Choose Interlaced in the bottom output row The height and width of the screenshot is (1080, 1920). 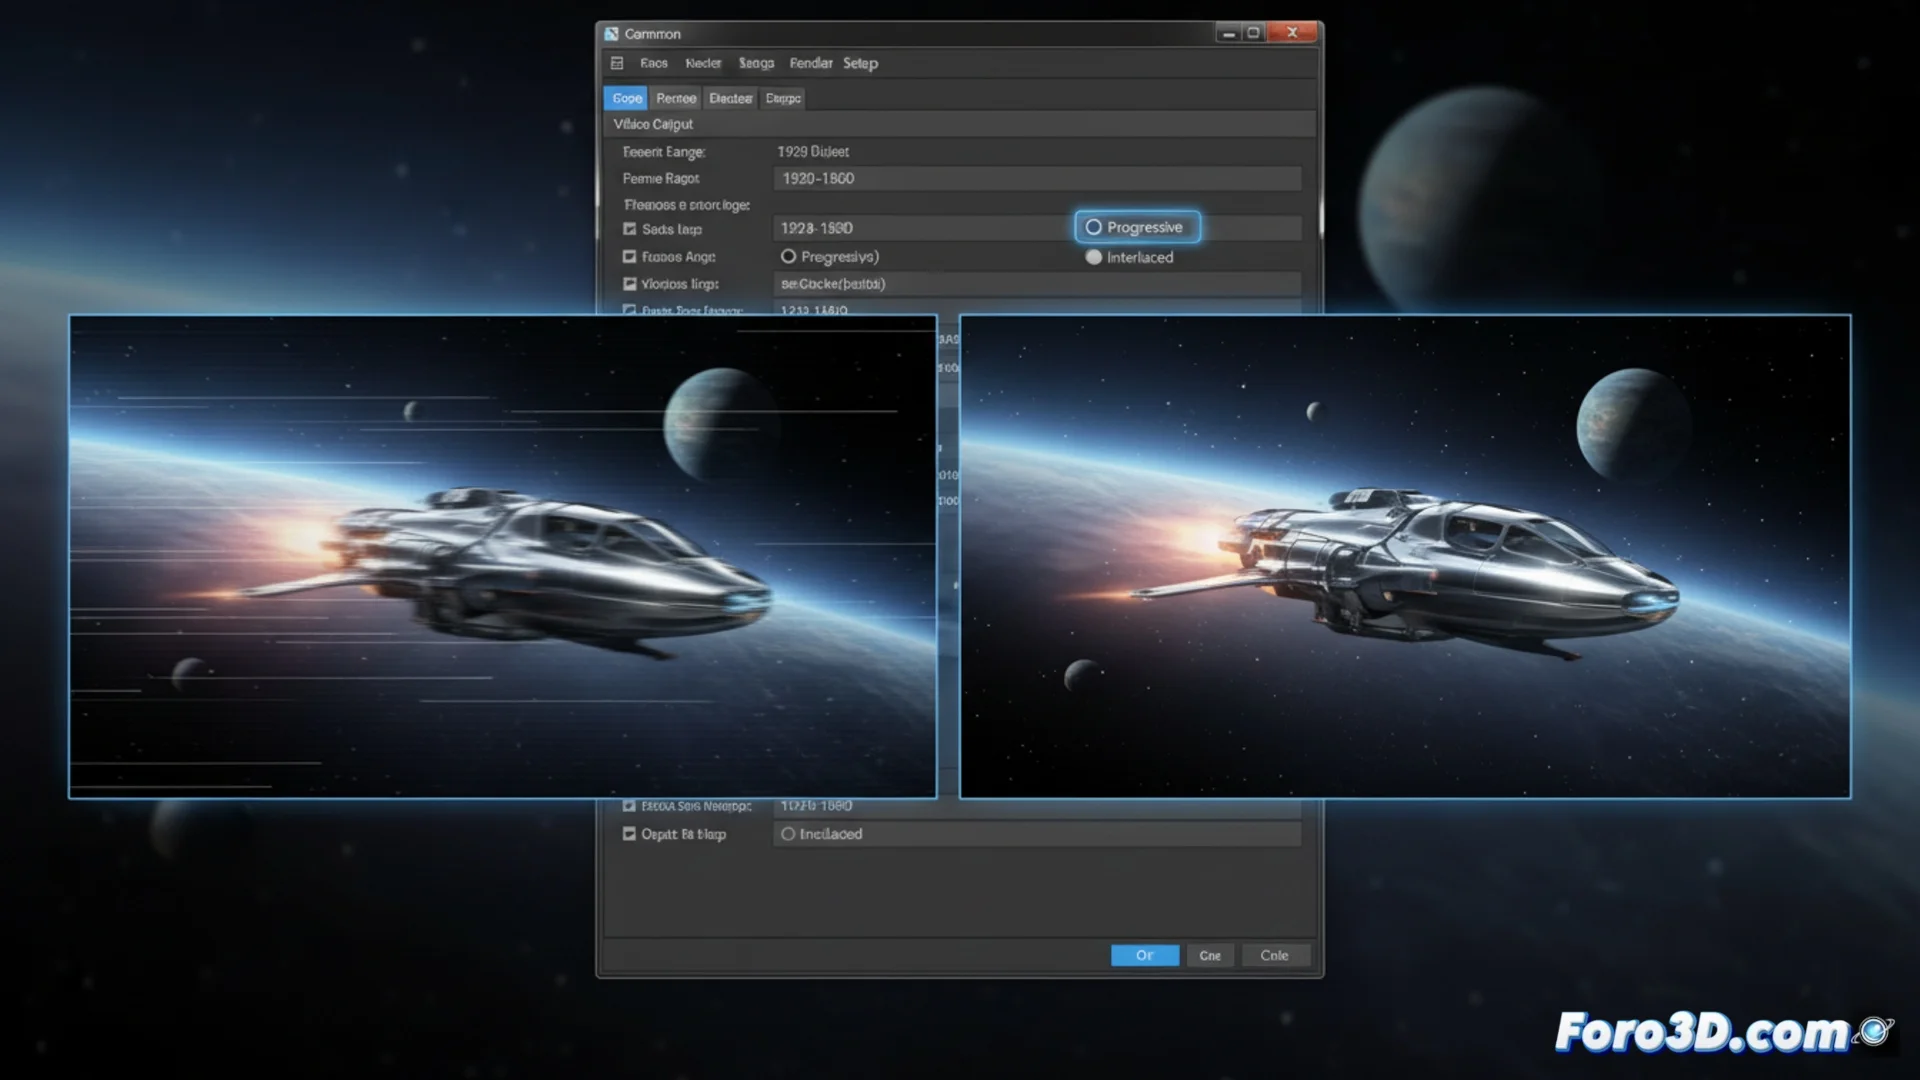pos(789,833)
